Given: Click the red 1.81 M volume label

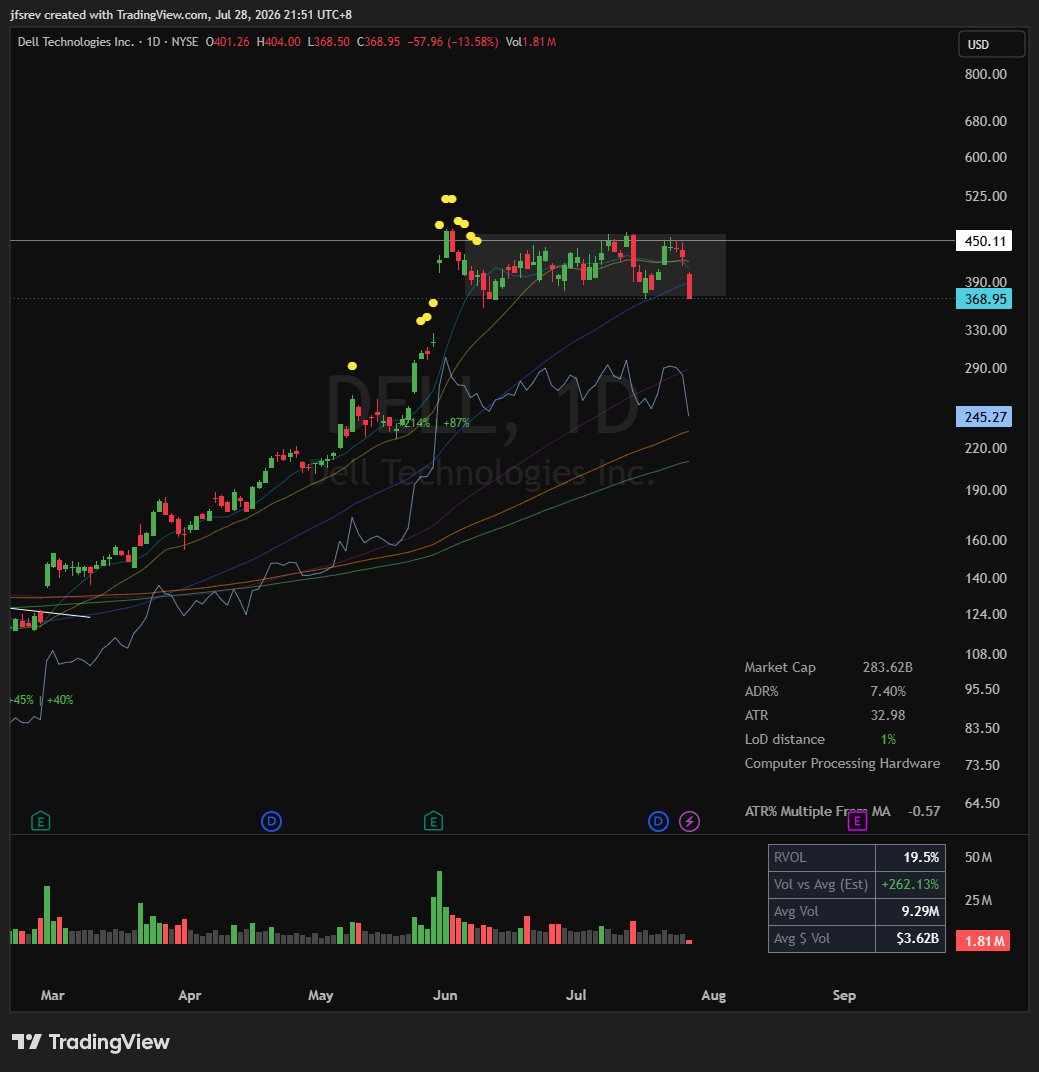Looking at the screenshot, I should pyautogui.click(x=983, y=941).
